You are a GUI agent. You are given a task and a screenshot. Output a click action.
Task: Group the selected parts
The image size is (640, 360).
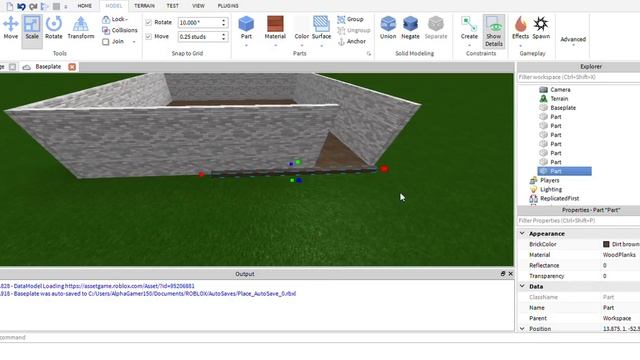(350, 19)
